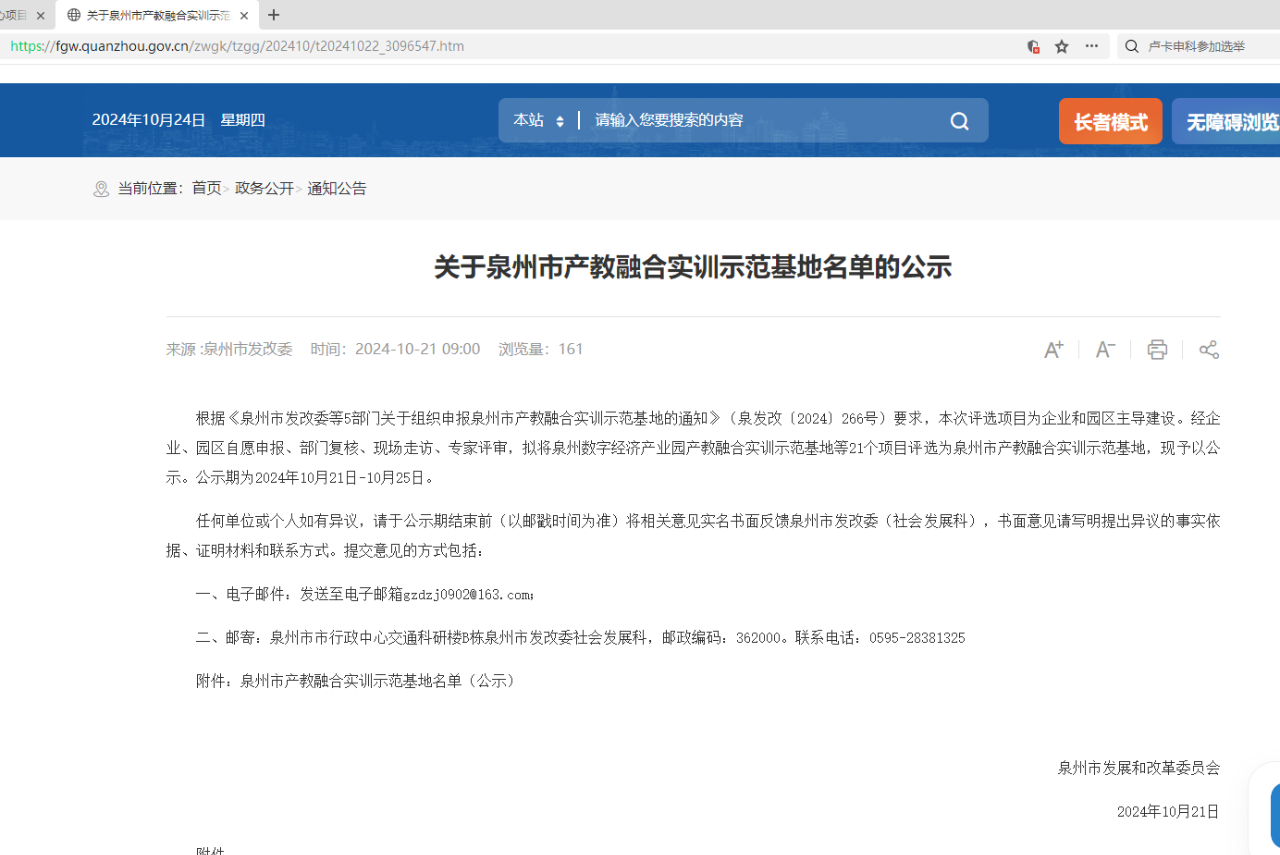Open browser three-dot more menu

click(x=1091, y=46)
